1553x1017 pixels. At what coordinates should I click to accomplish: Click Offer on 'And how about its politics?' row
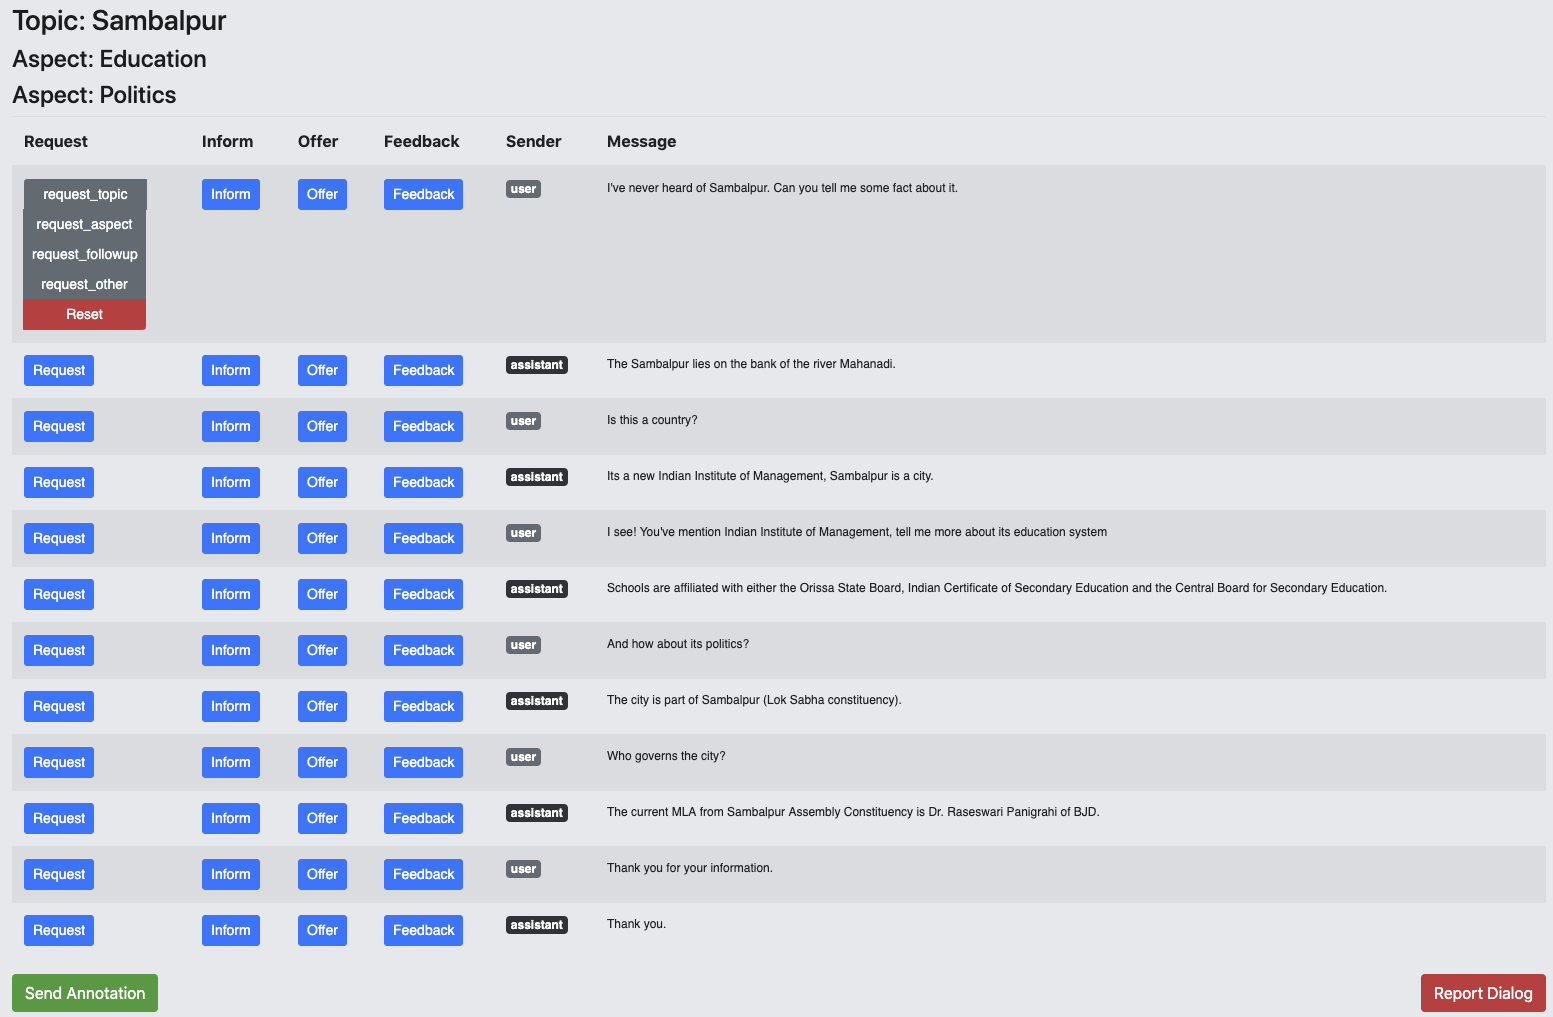pos(322,650)
